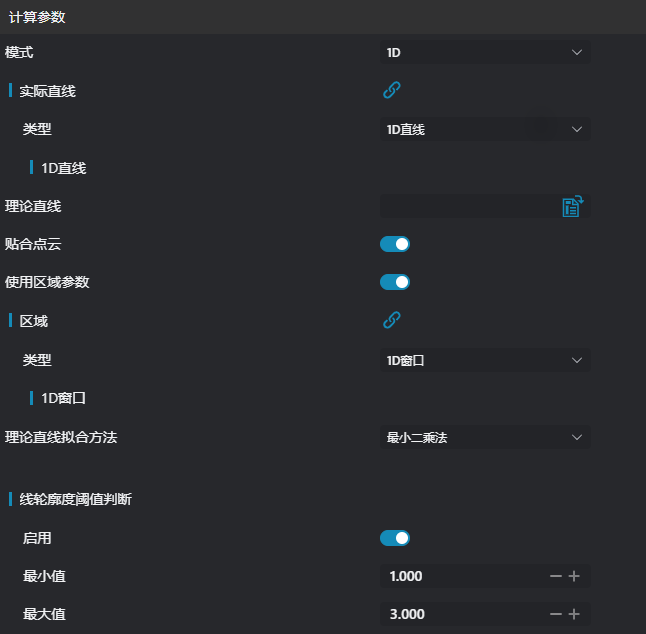Increase 最大值 with the plus icon
Image resolution: width=646 pixels, height=634 pixels.
575,614
